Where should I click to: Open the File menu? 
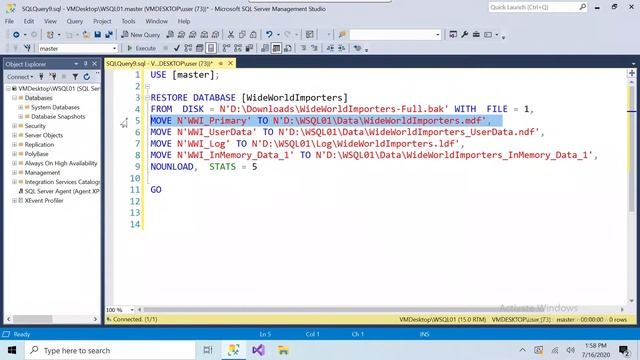9,21
